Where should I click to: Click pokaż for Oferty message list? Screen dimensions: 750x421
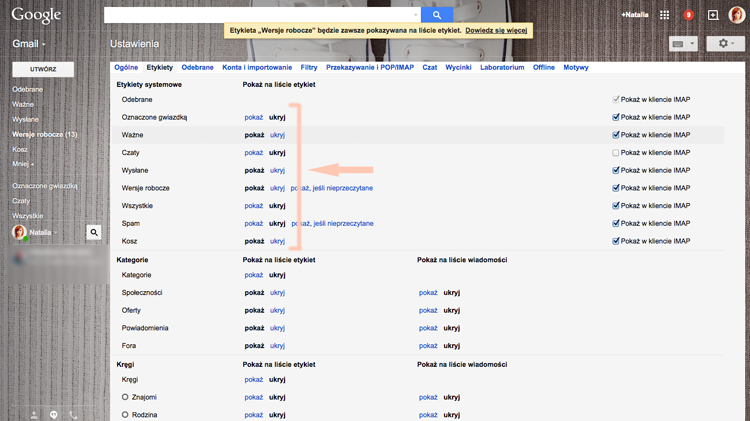point(428,310)
